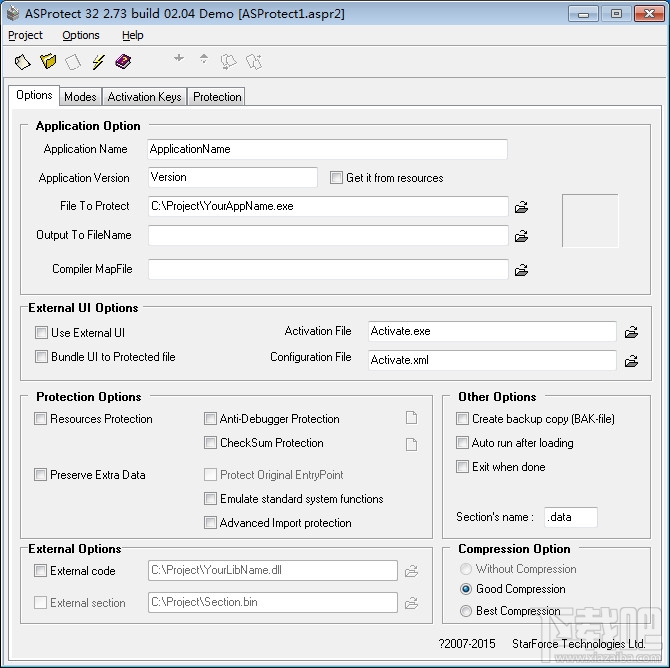This screenshot has height=668, width=670.
Task: Click the Compiler MapFile input field
Action: click(328, 269)
